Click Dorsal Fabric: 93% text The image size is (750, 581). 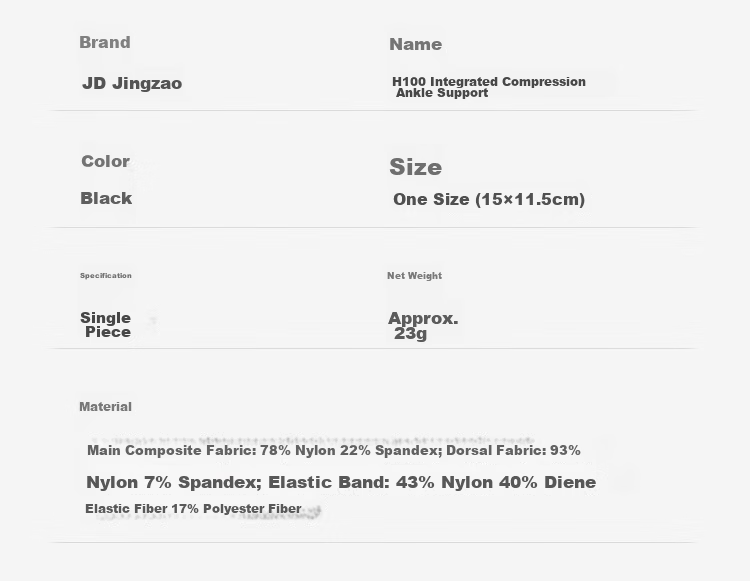pos(513,450)
